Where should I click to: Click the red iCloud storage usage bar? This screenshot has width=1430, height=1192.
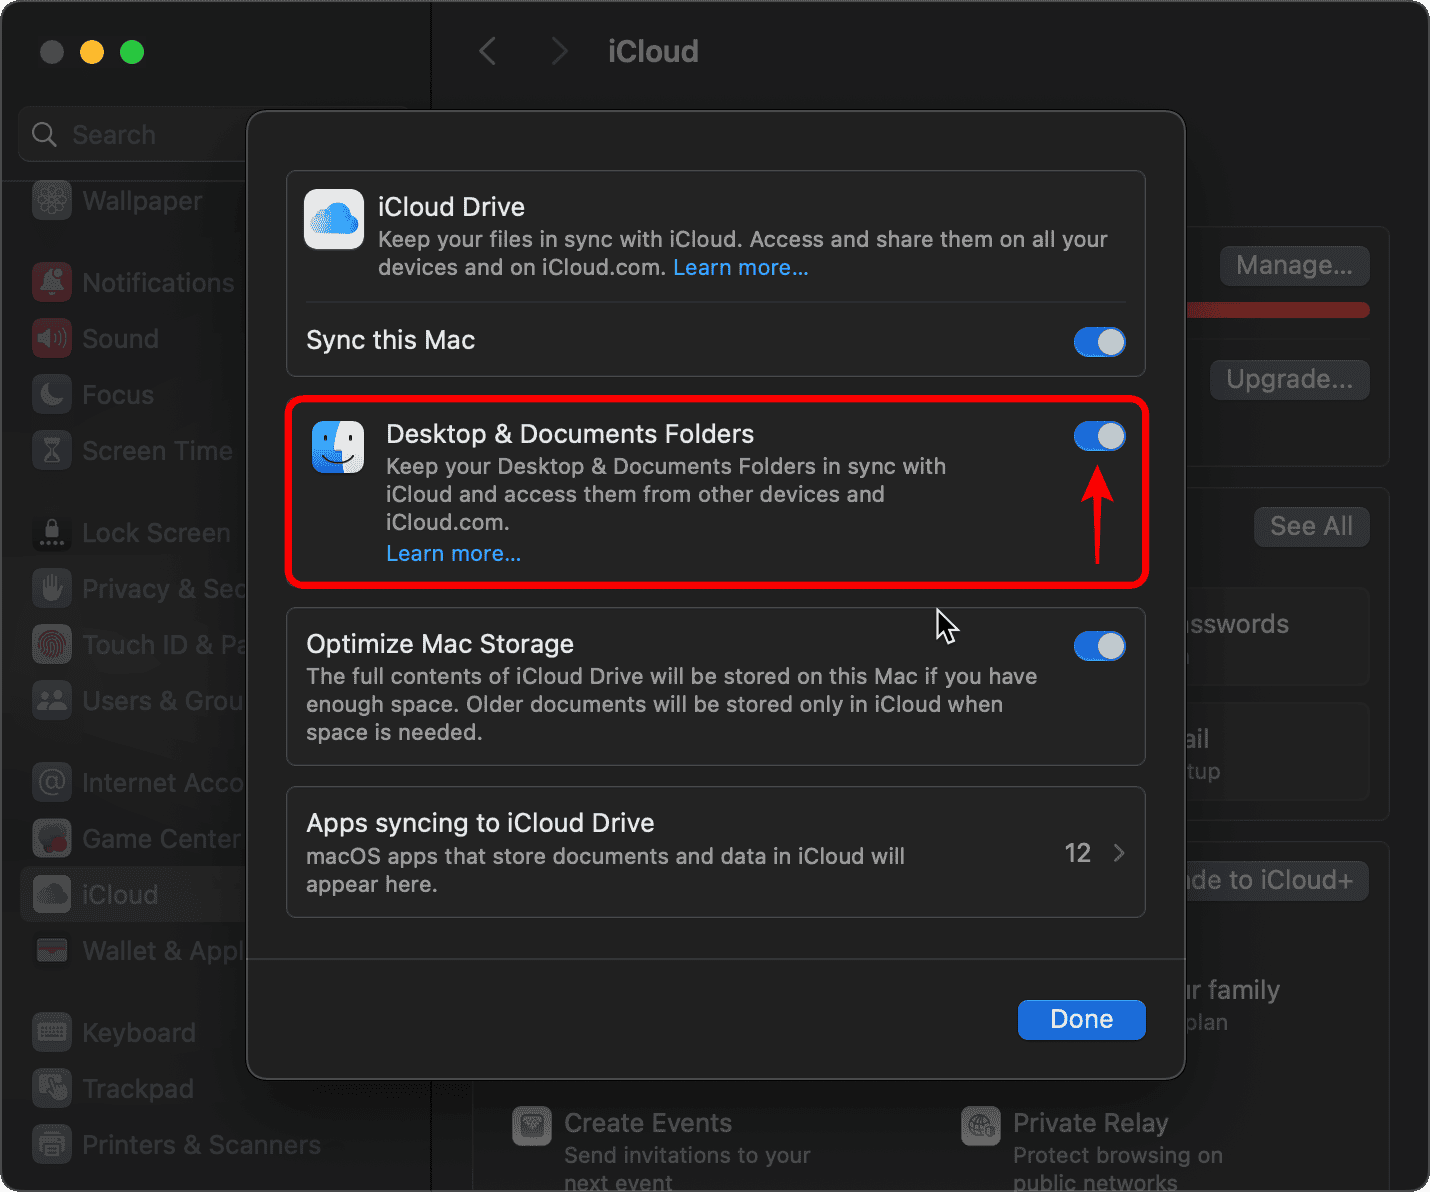click(1277, 311)
